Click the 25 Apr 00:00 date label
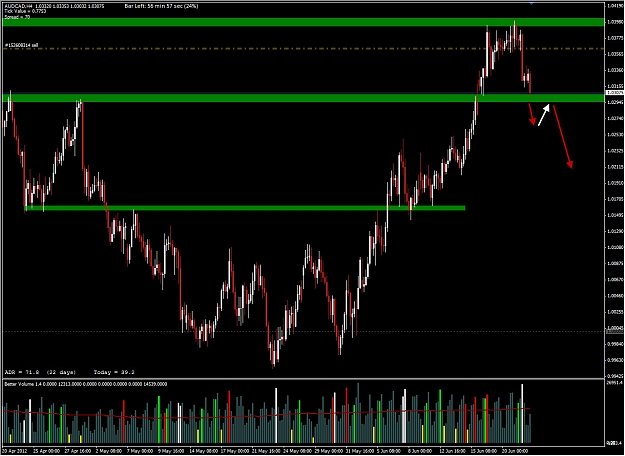This screenshot has width=625, height=456. 45,451
